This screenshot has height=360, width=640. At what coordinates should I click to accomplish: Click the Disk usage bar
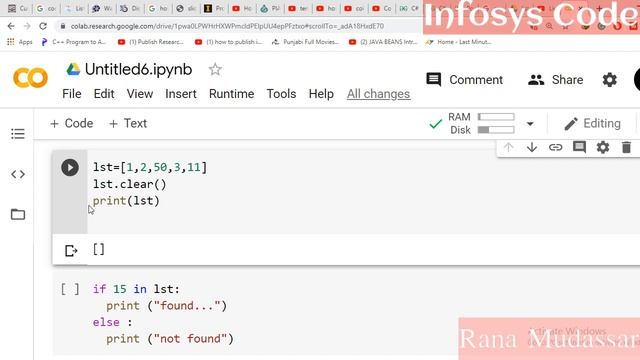[x=496, y=130]
